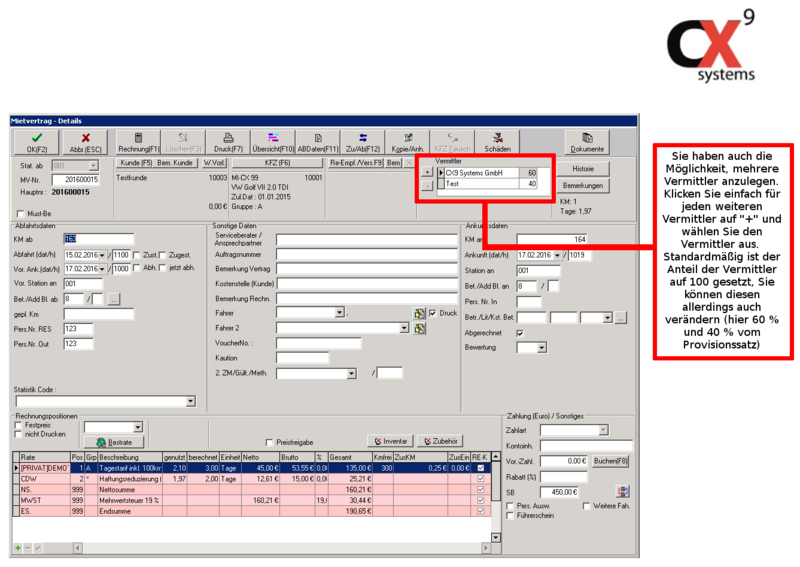Viewport: 800px width, 567px height.
Task: Click the Schäden damages toolbar icon
Action: coord(497,142)
